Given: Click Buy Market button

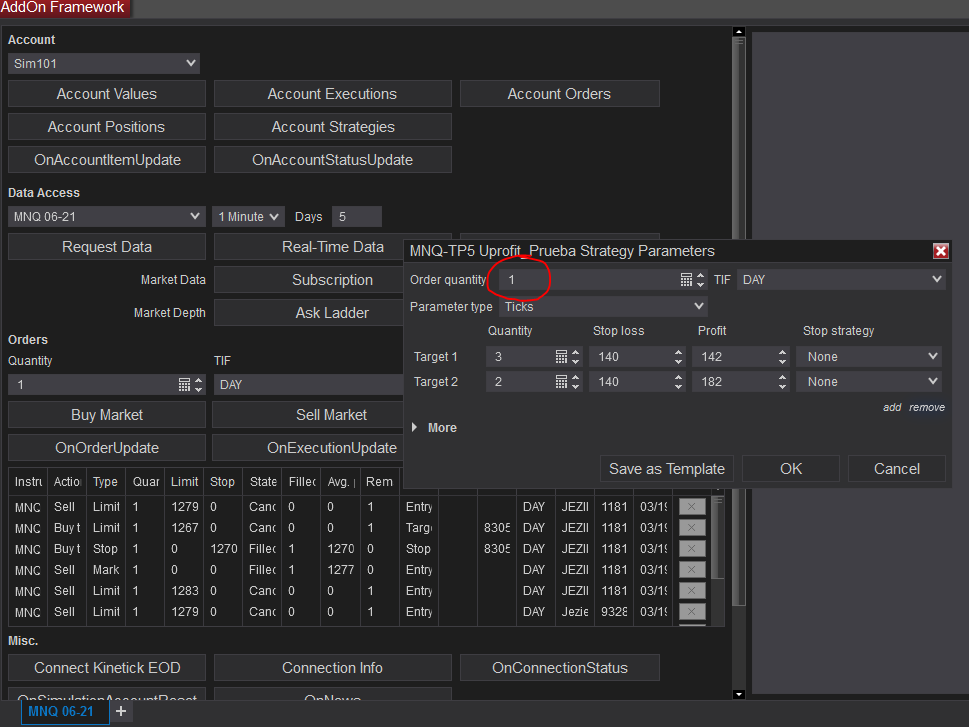Looking at the screenshot, I should coord(107,415).
